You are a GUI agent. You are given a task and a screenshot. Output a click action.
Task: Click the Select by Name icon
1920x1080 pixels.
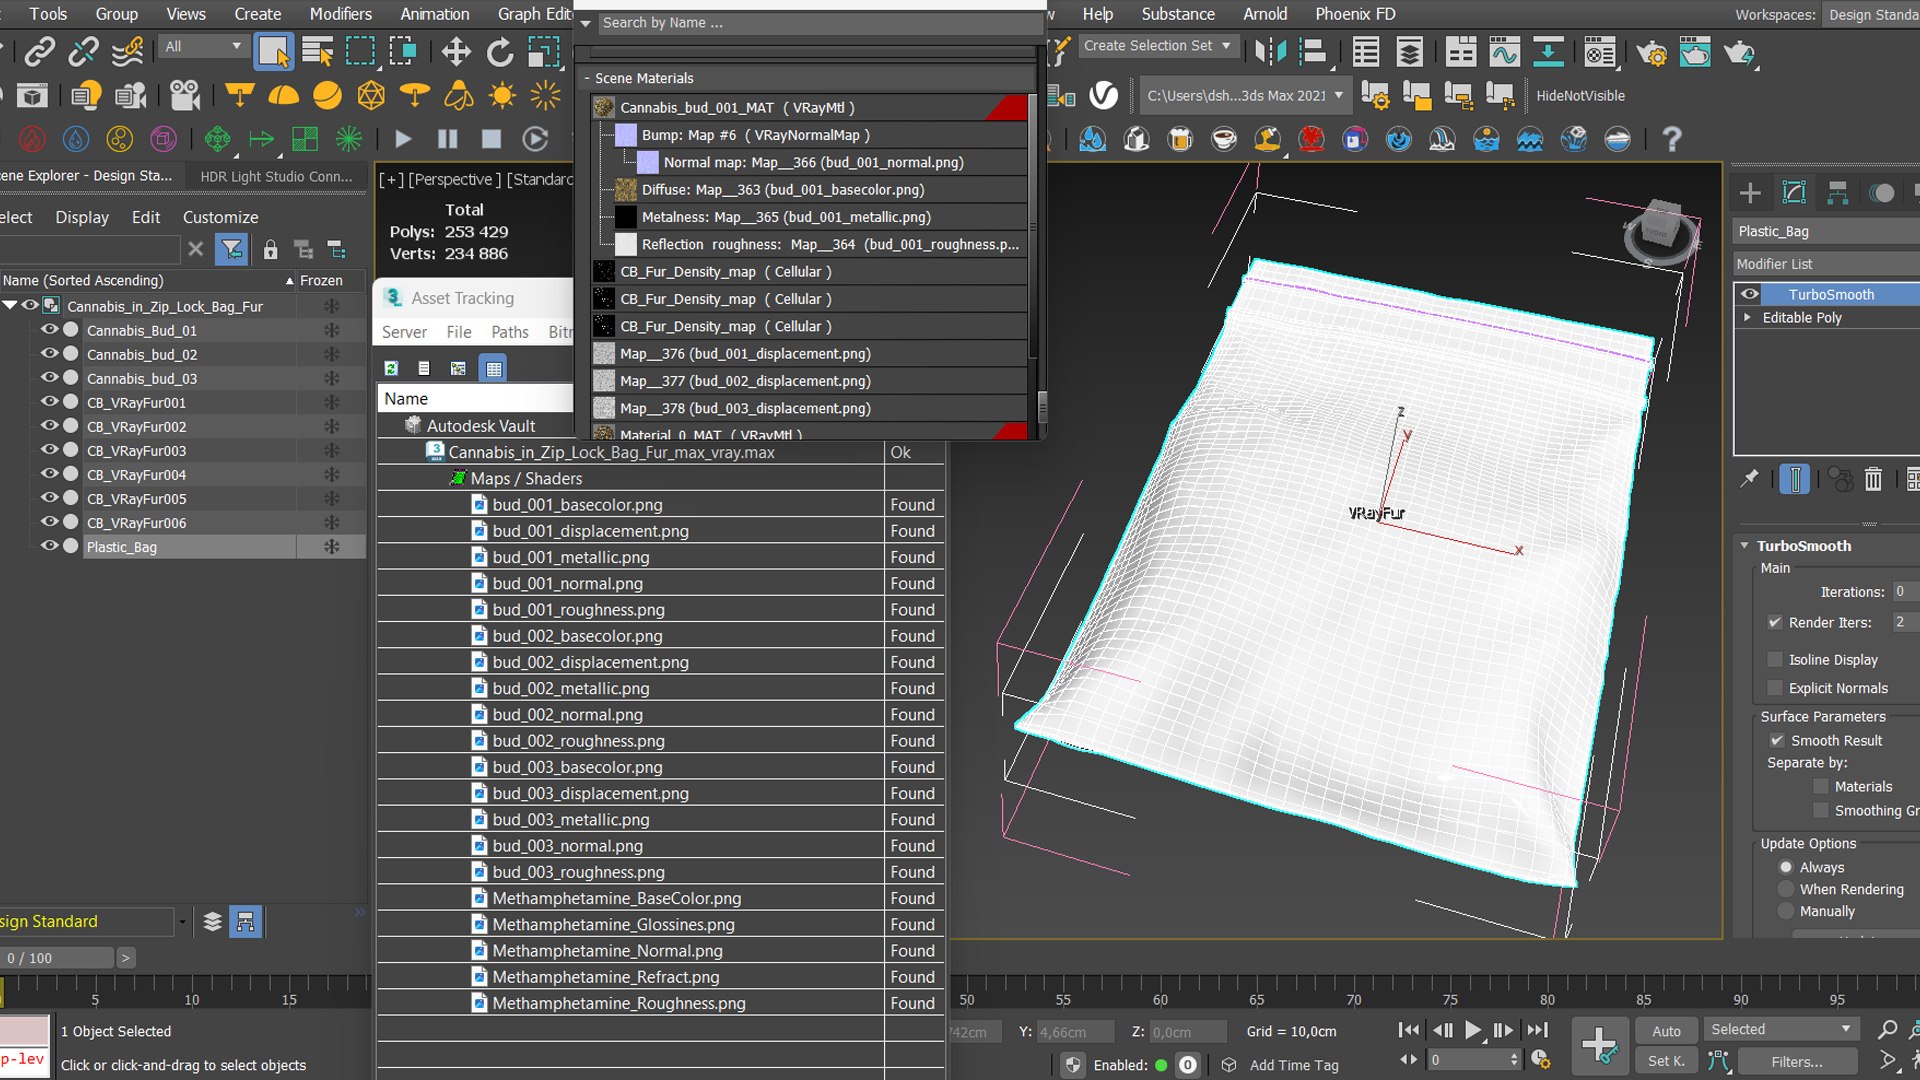point(318,51)
